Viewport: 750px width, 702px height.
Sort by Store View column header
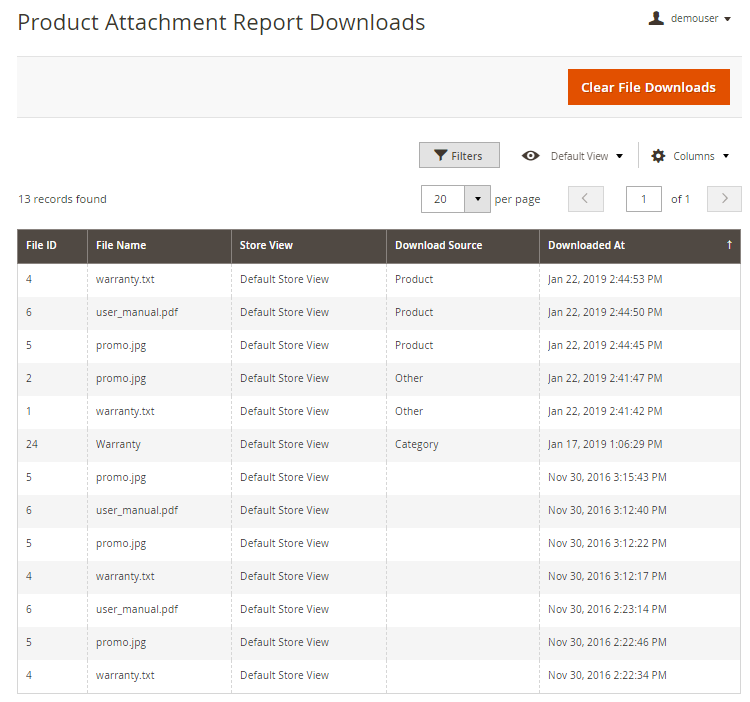[x=266, y=245]
